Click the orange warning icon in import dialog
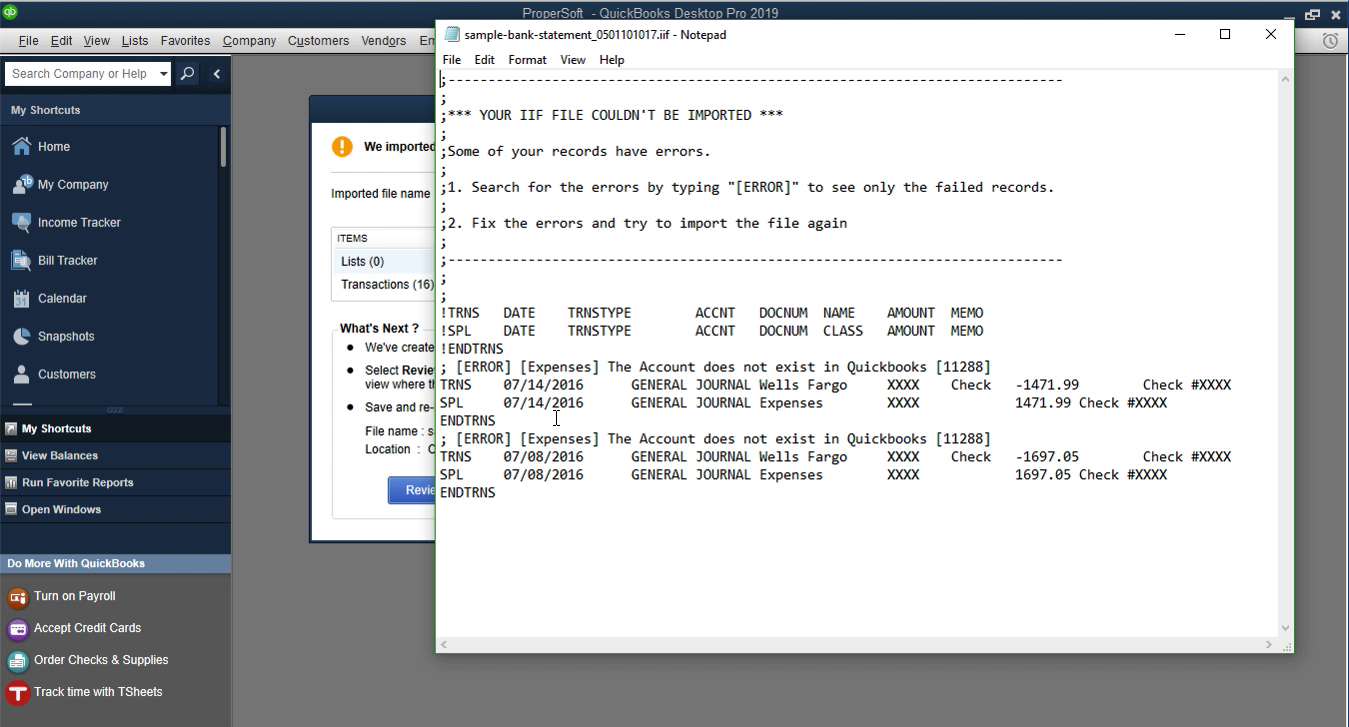 (342, 147)
